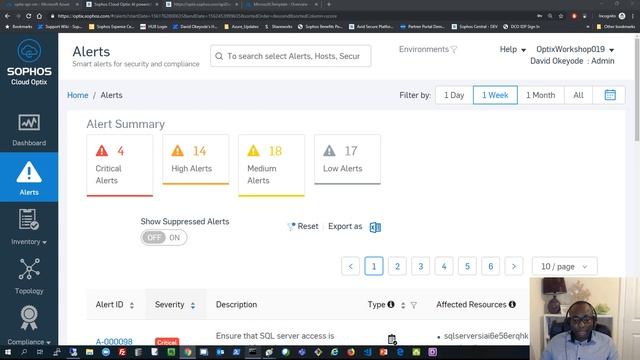The height and width of the screenshot is (360, 640).
Task: Click the alerts search input field
Action: coord(291,56)
